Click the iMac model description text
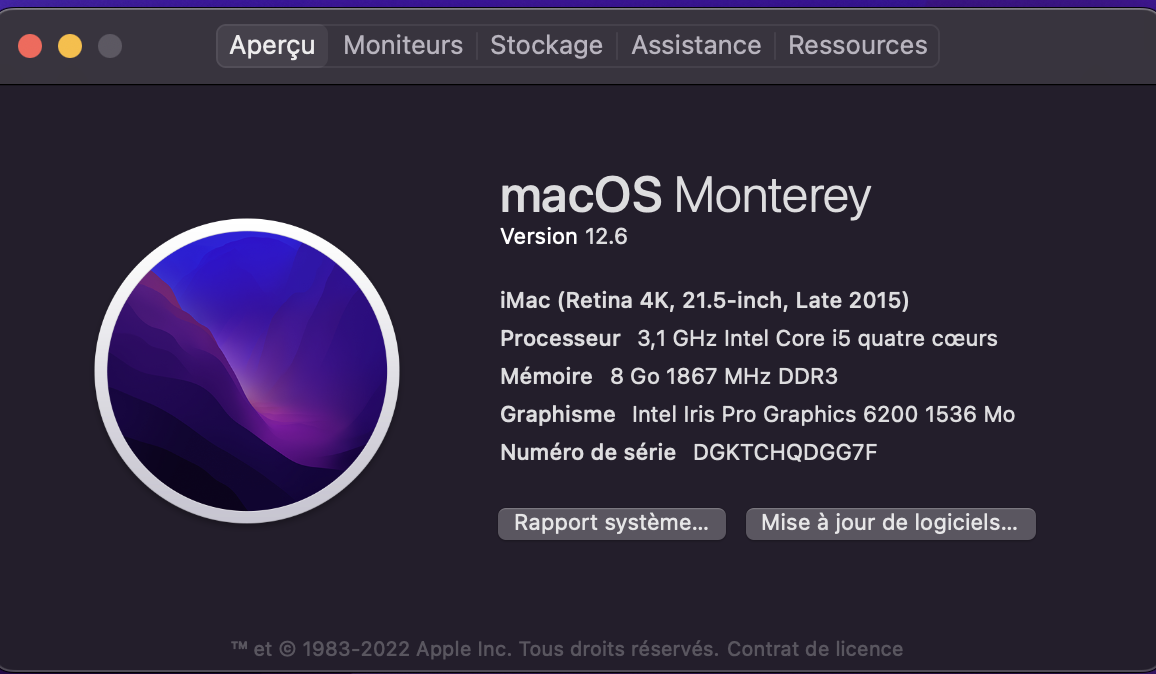Screen dimensions: 1156x674 (703, 299)
